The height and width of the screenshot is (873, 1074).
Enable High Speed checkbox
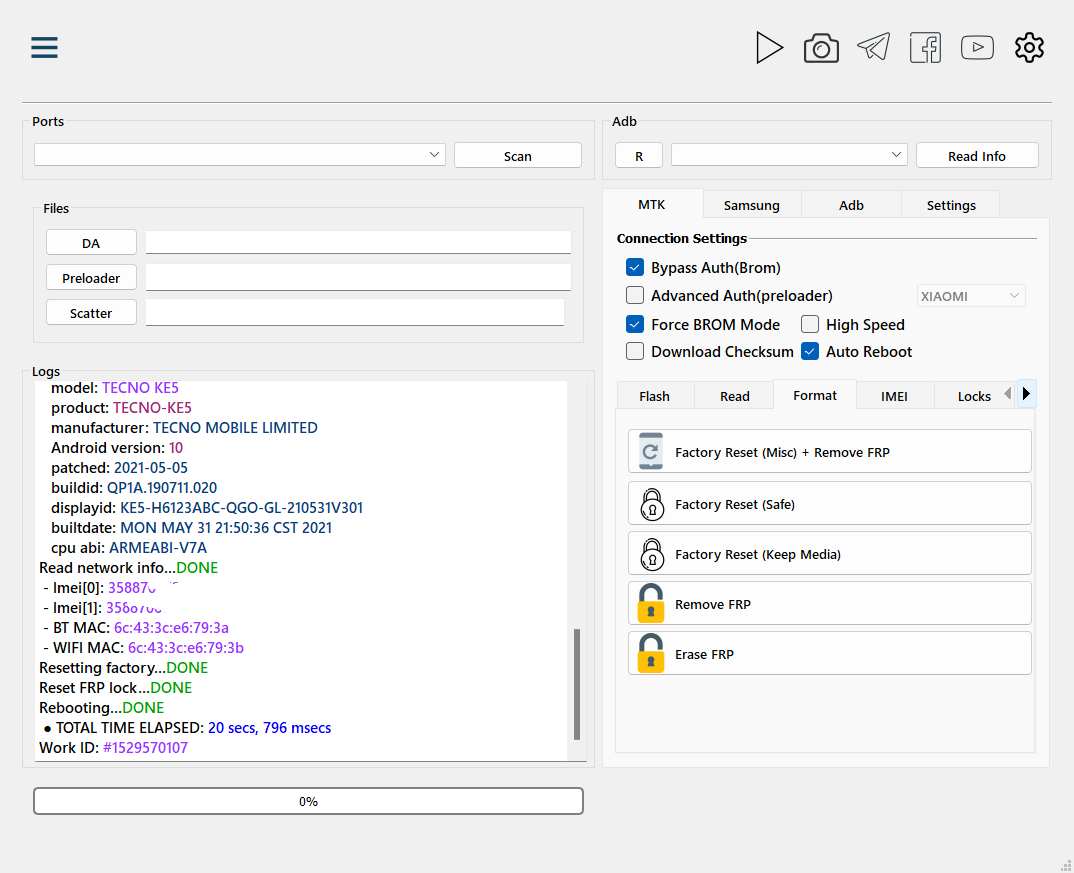point(810,324)
